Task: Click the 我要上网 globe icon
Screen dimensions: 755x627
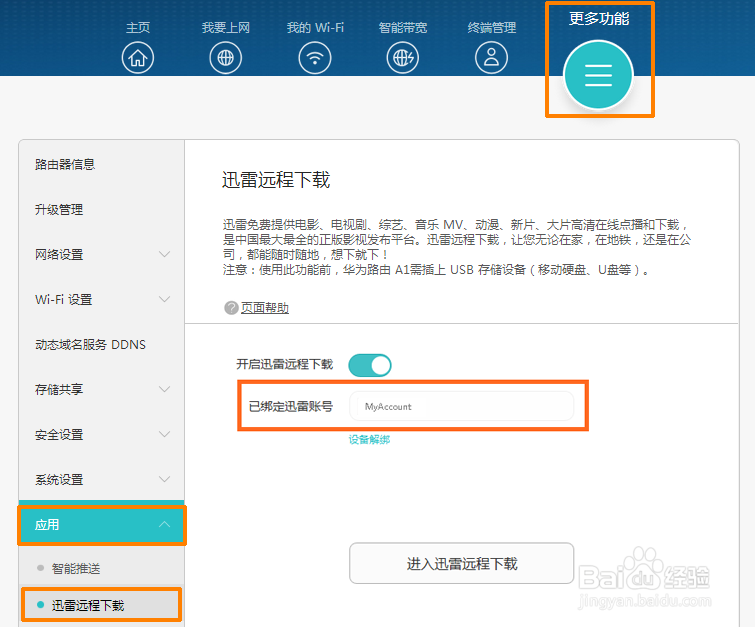Action: (x=225, y=58)
